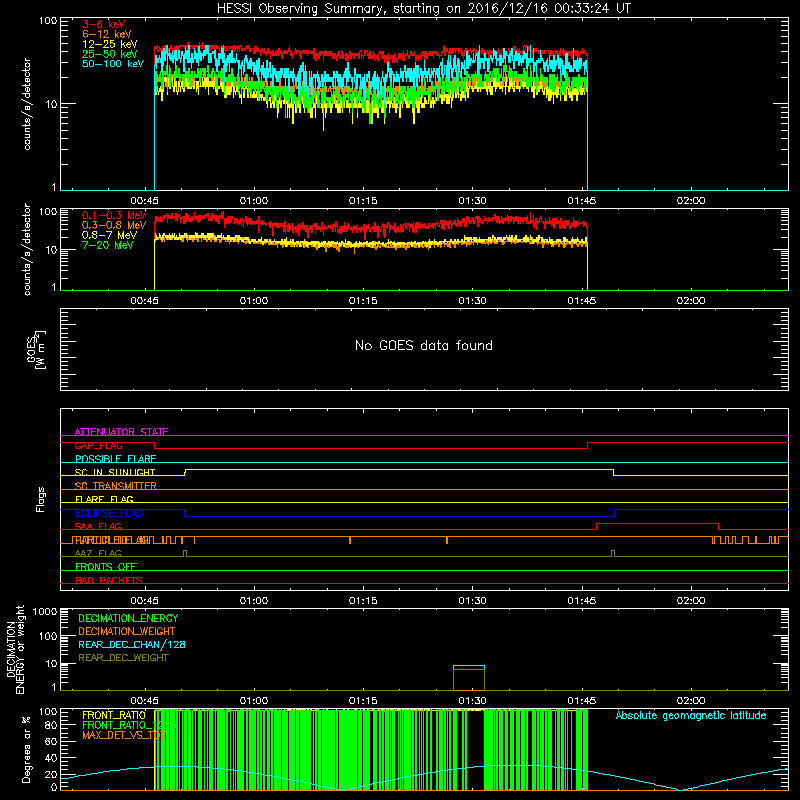Image resolution: width=800 pixels, height=800 pixels.
Task: Click 01:45 tick label under the Flags panel
Action: click(x=582, y=601)
